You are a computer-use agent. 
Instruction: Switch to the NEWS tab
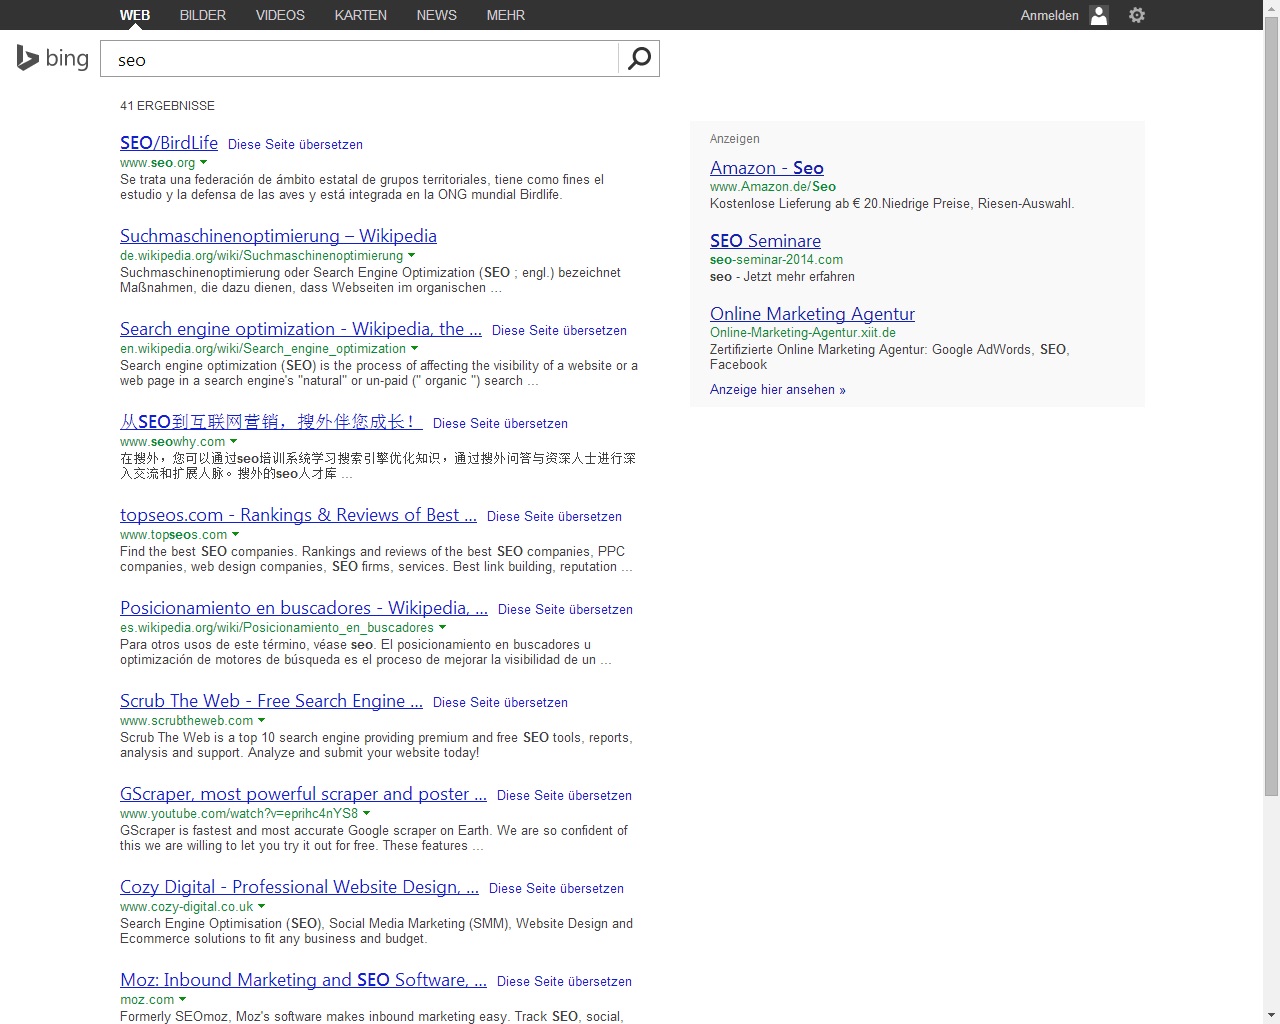tap(437, 15)
